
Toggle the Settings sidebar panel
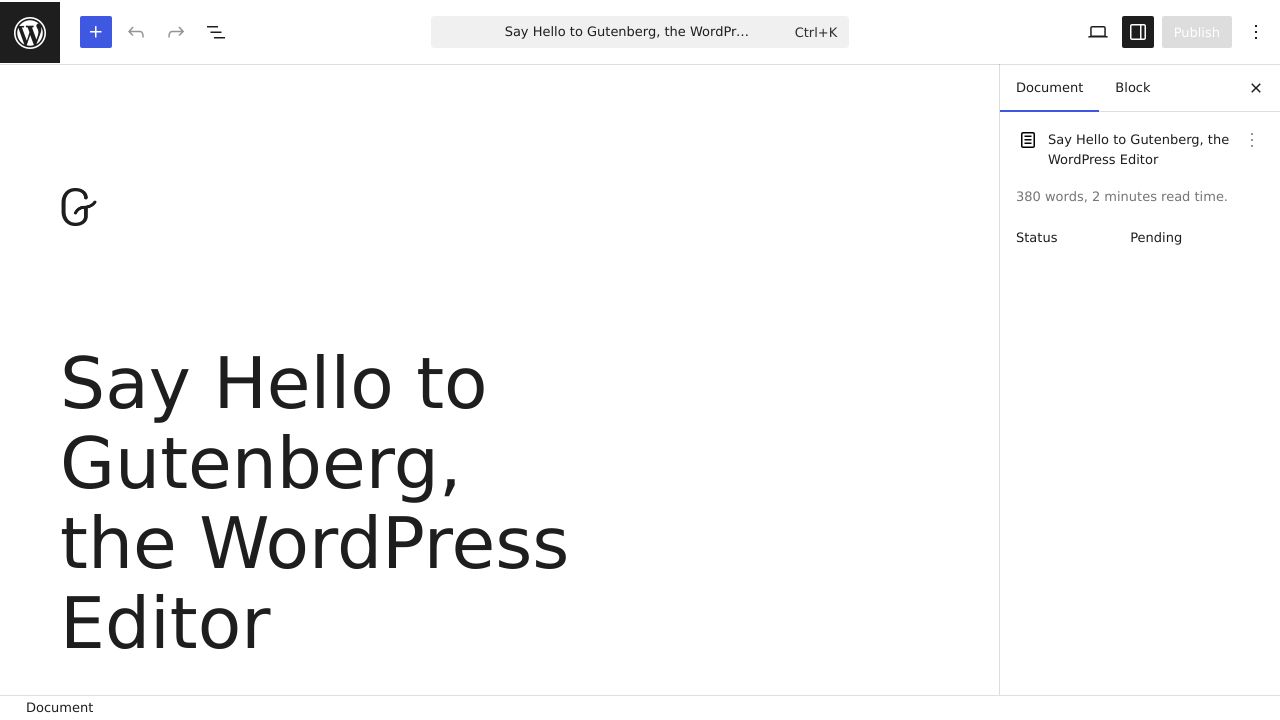coord(1138,32)
